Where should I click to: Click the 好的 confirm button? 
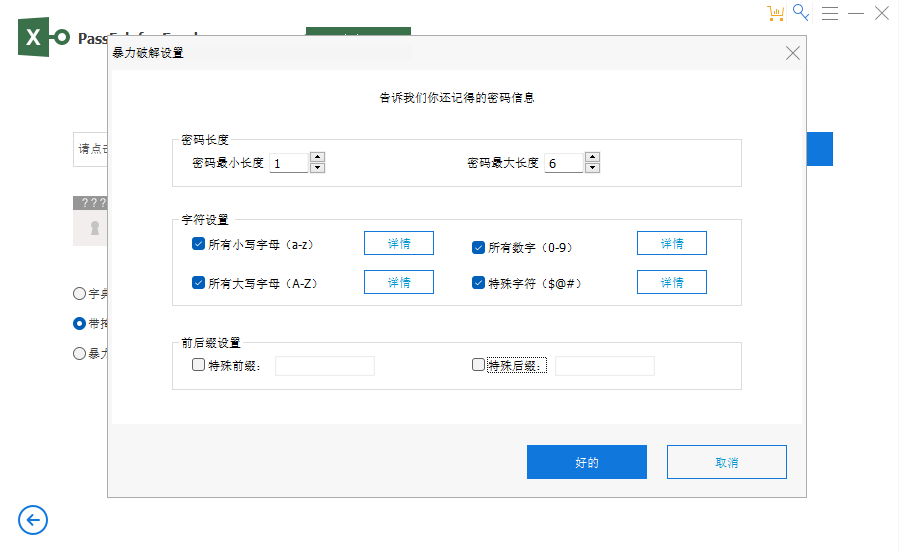point(586,462)
